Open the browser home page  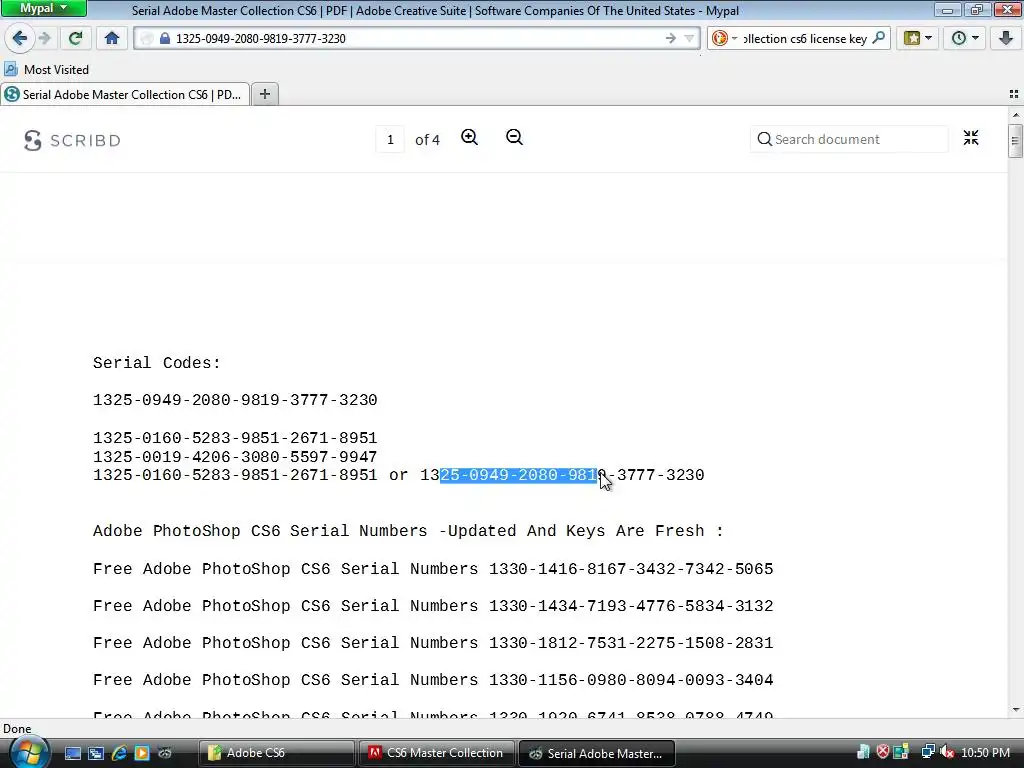[x=112, y=39]
